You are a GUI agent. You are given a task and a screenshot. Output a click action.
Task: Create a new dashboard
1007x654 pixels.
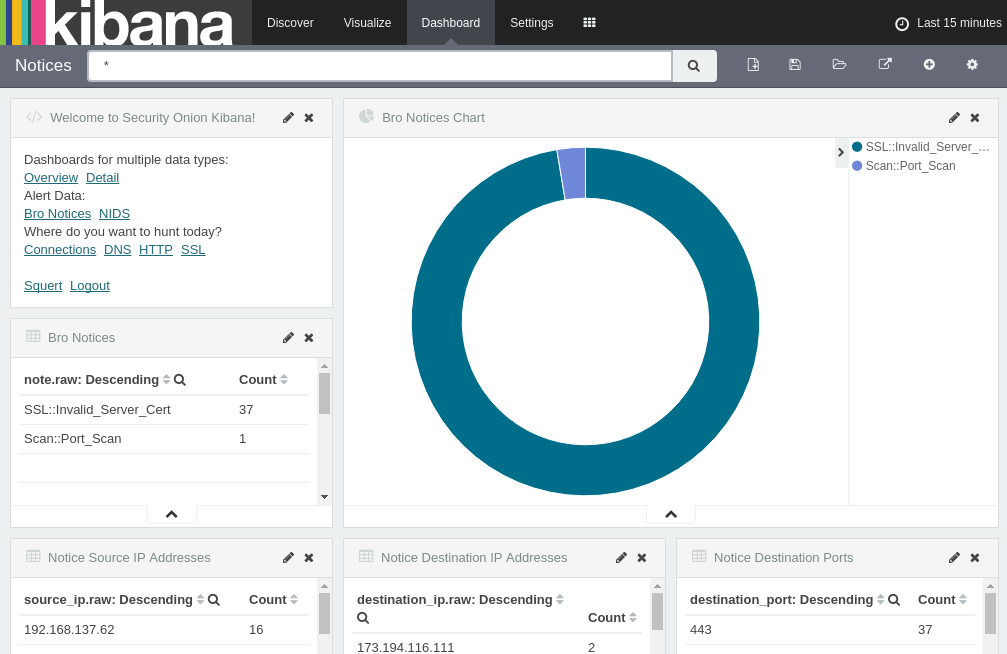[x=753, y=64]
